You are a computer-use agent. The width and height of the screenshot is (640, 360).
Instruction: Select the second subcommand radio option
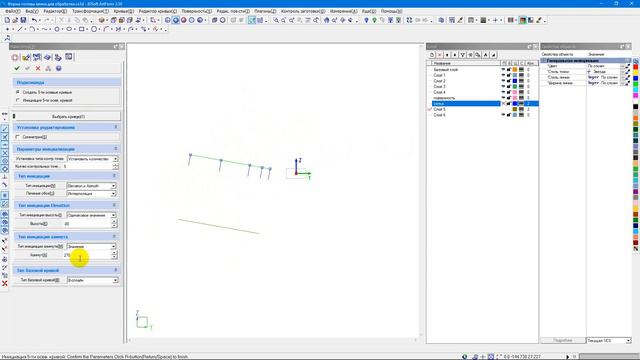[x=18, y=100]
